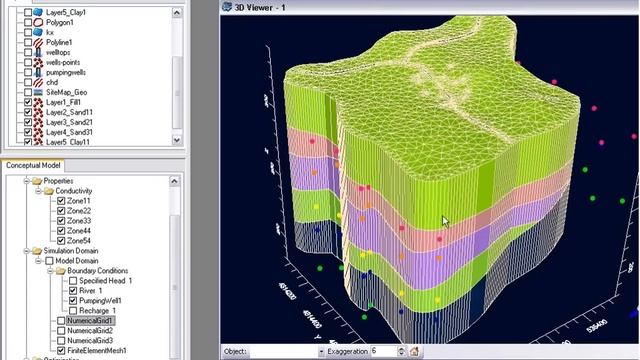Click the data tree vertical scrollbar thumb
This screenshot has width=640, height=360.
coord(177,92)
